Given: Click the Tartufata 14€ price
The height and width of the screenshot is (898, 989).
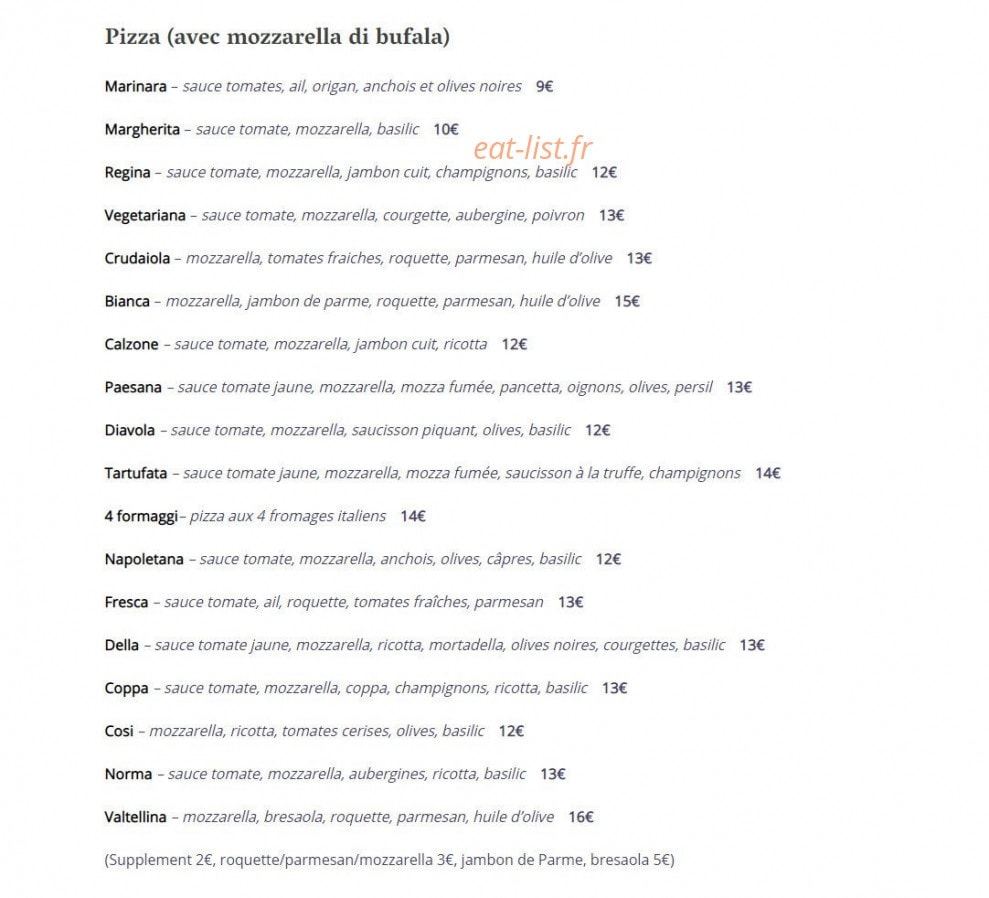Looking at the screenshot, I should (768, 474).
